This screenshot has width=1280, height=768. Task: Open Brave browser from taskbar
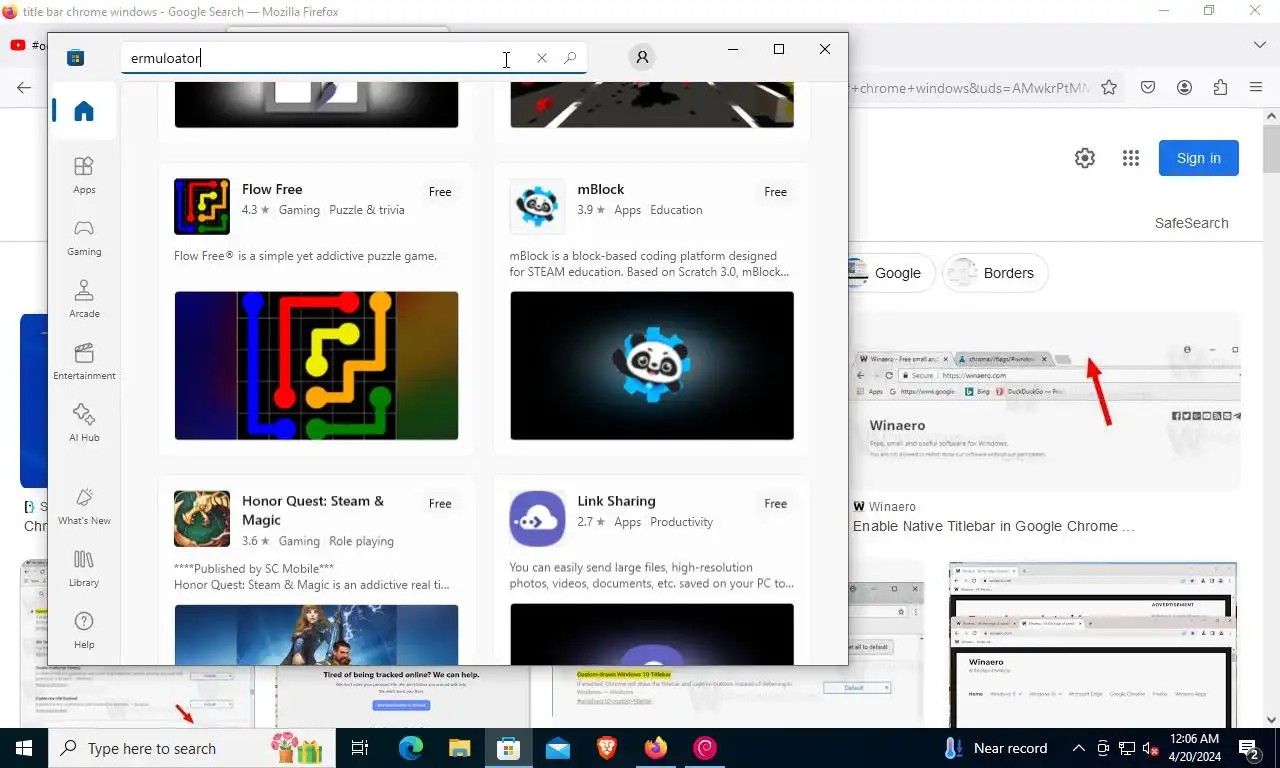tap(607, 748)
